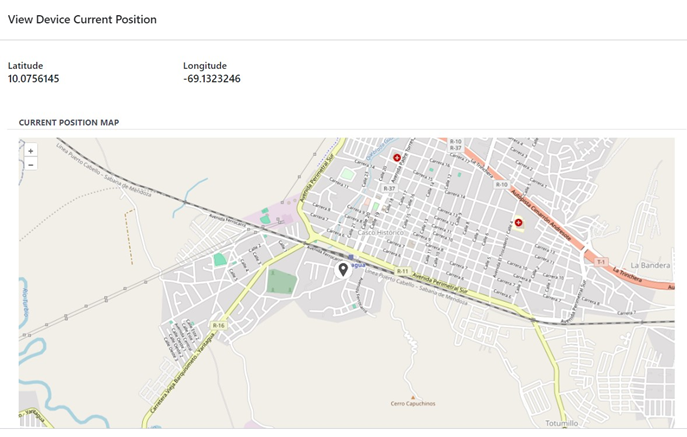
Task: Click the black device location pin
Action: [343, 269]
